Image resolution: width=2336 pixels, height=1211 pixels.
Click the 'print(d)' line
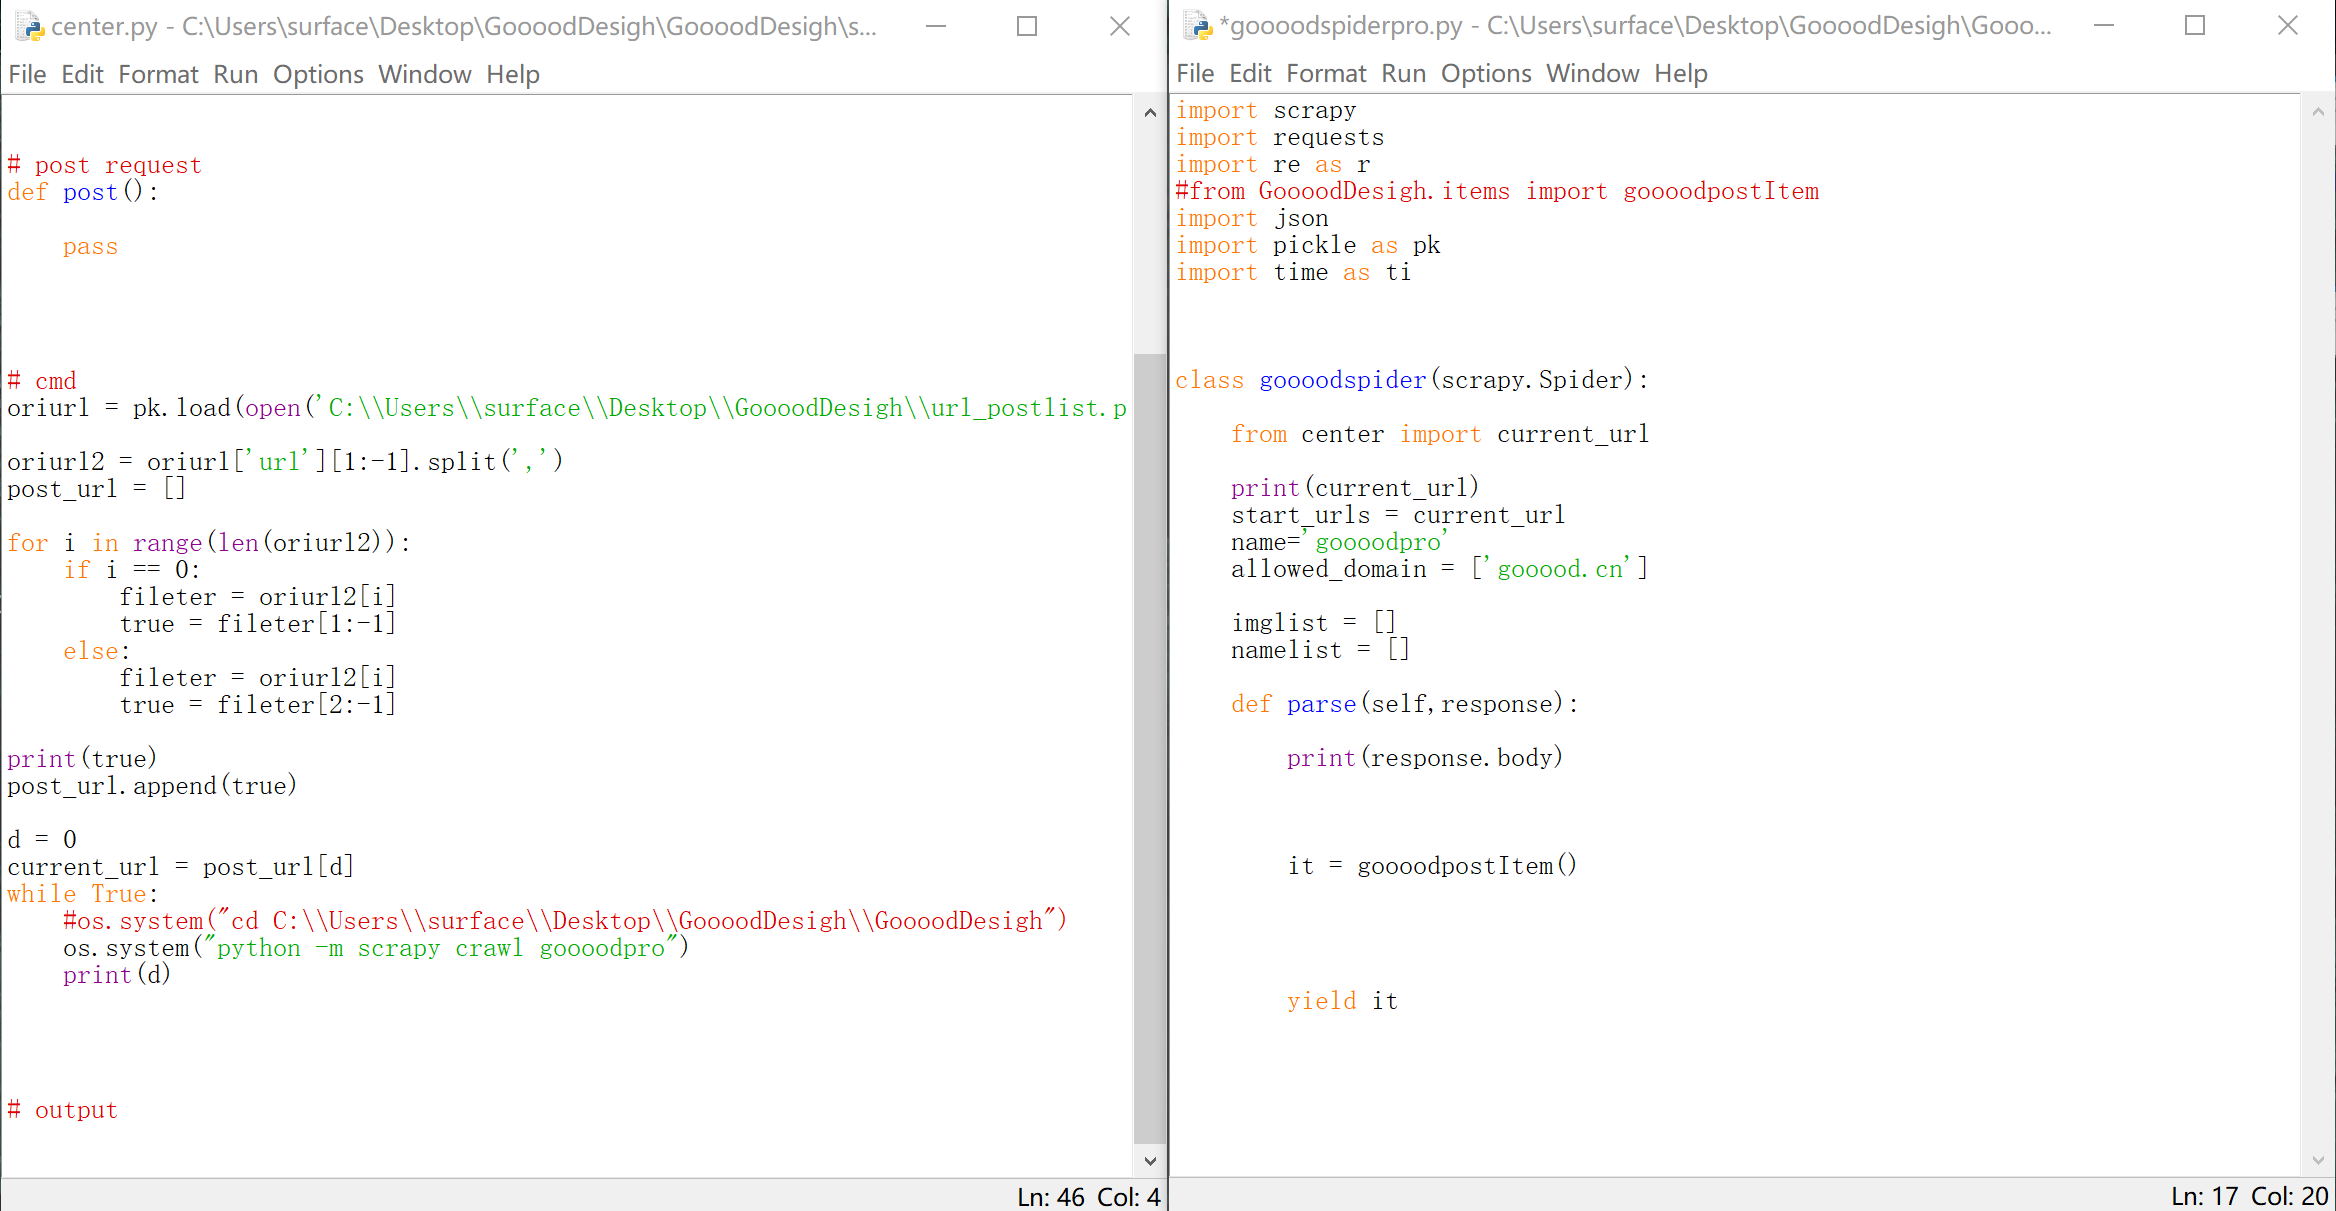pos(117,975)
